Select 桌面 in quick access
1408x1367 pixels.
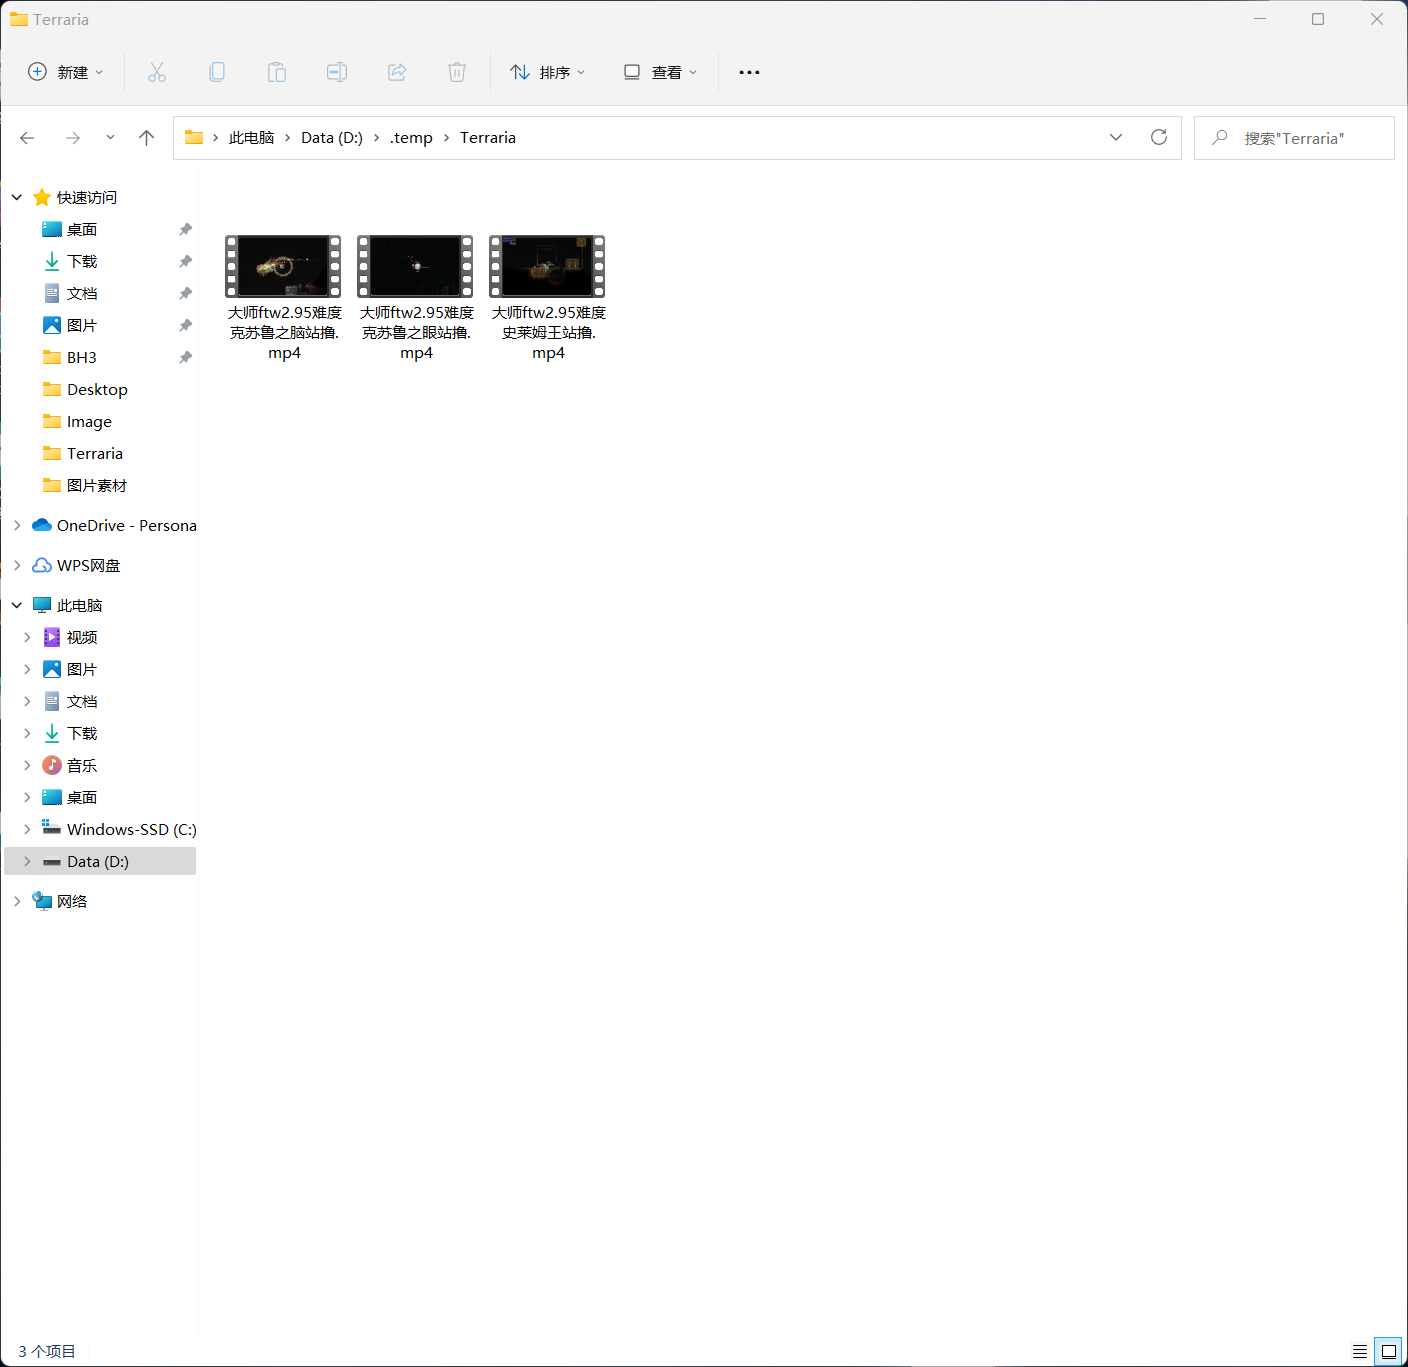(x=82, y=230)
